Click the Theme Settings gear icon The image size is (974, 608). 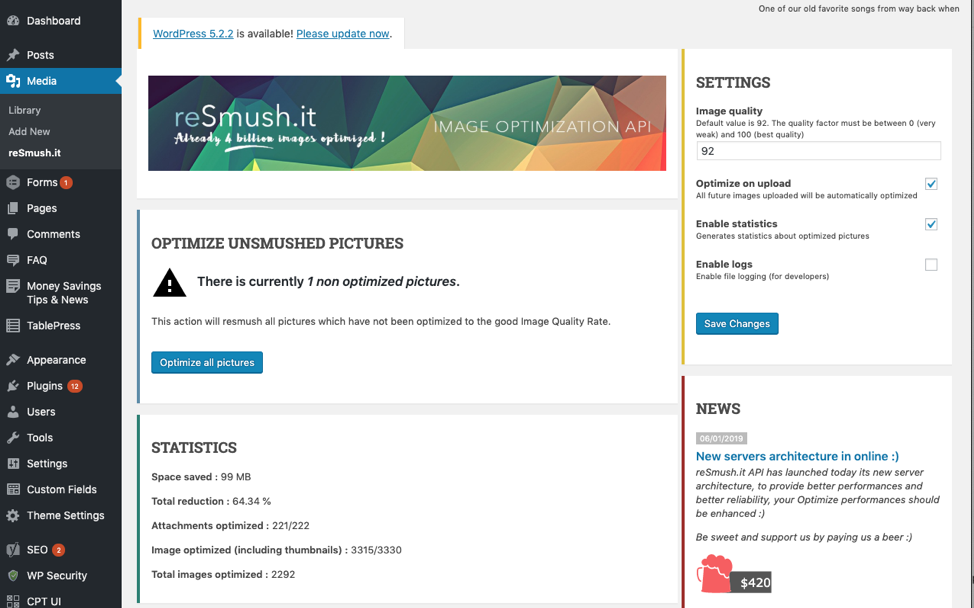pos(13,515)
